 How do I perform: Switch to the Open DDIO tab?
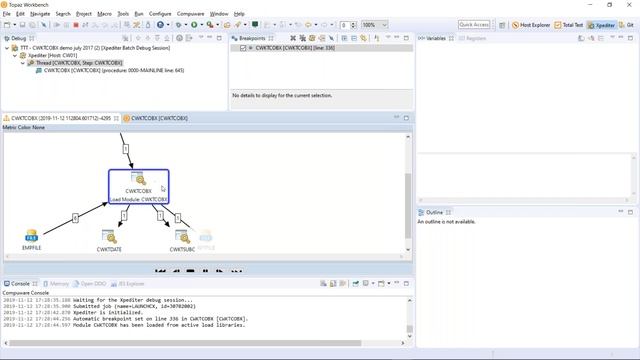pos(90,284)
